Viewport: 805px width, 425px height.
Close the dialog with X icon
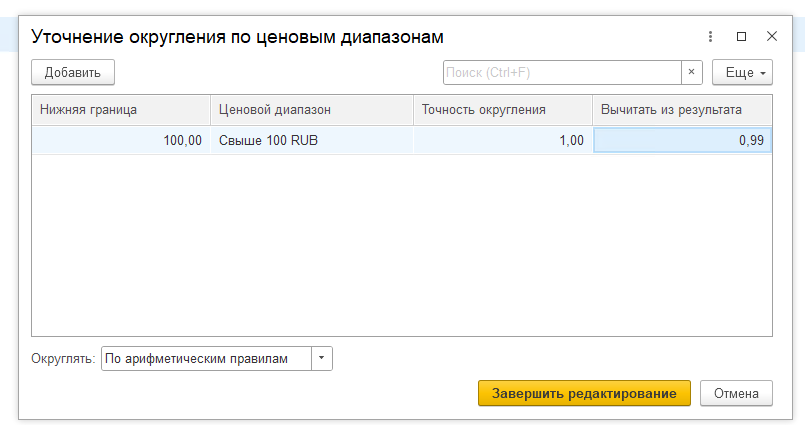(772, 36)
